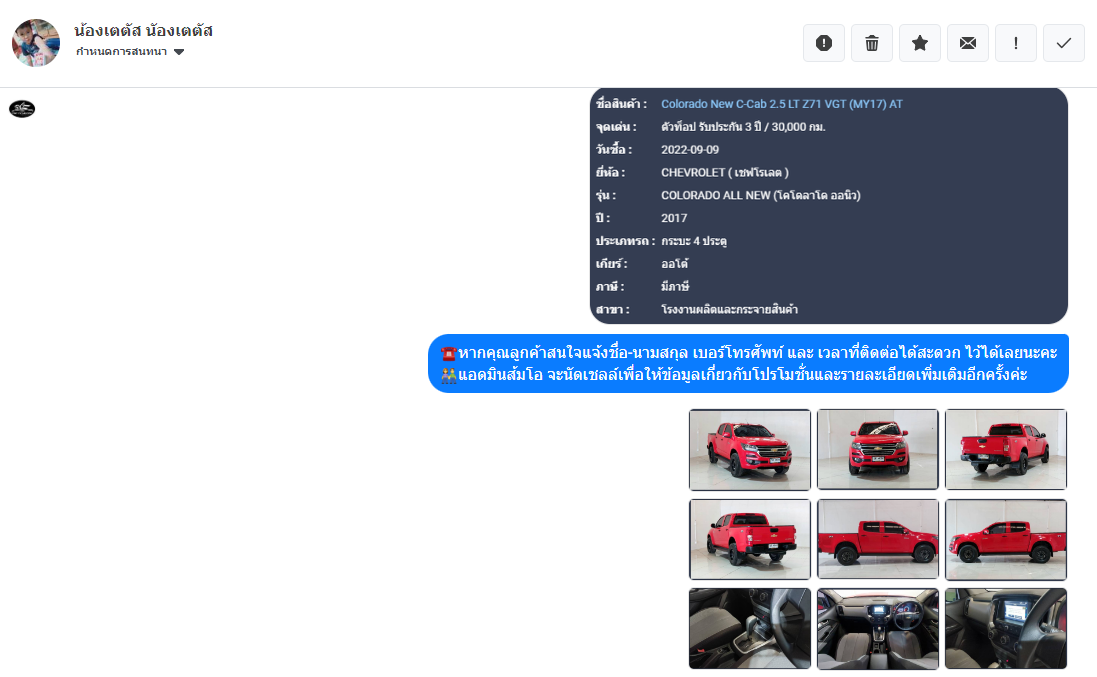
Task: Flag conversation as important with exclamation icon
Action: [x=1016, y=43]
